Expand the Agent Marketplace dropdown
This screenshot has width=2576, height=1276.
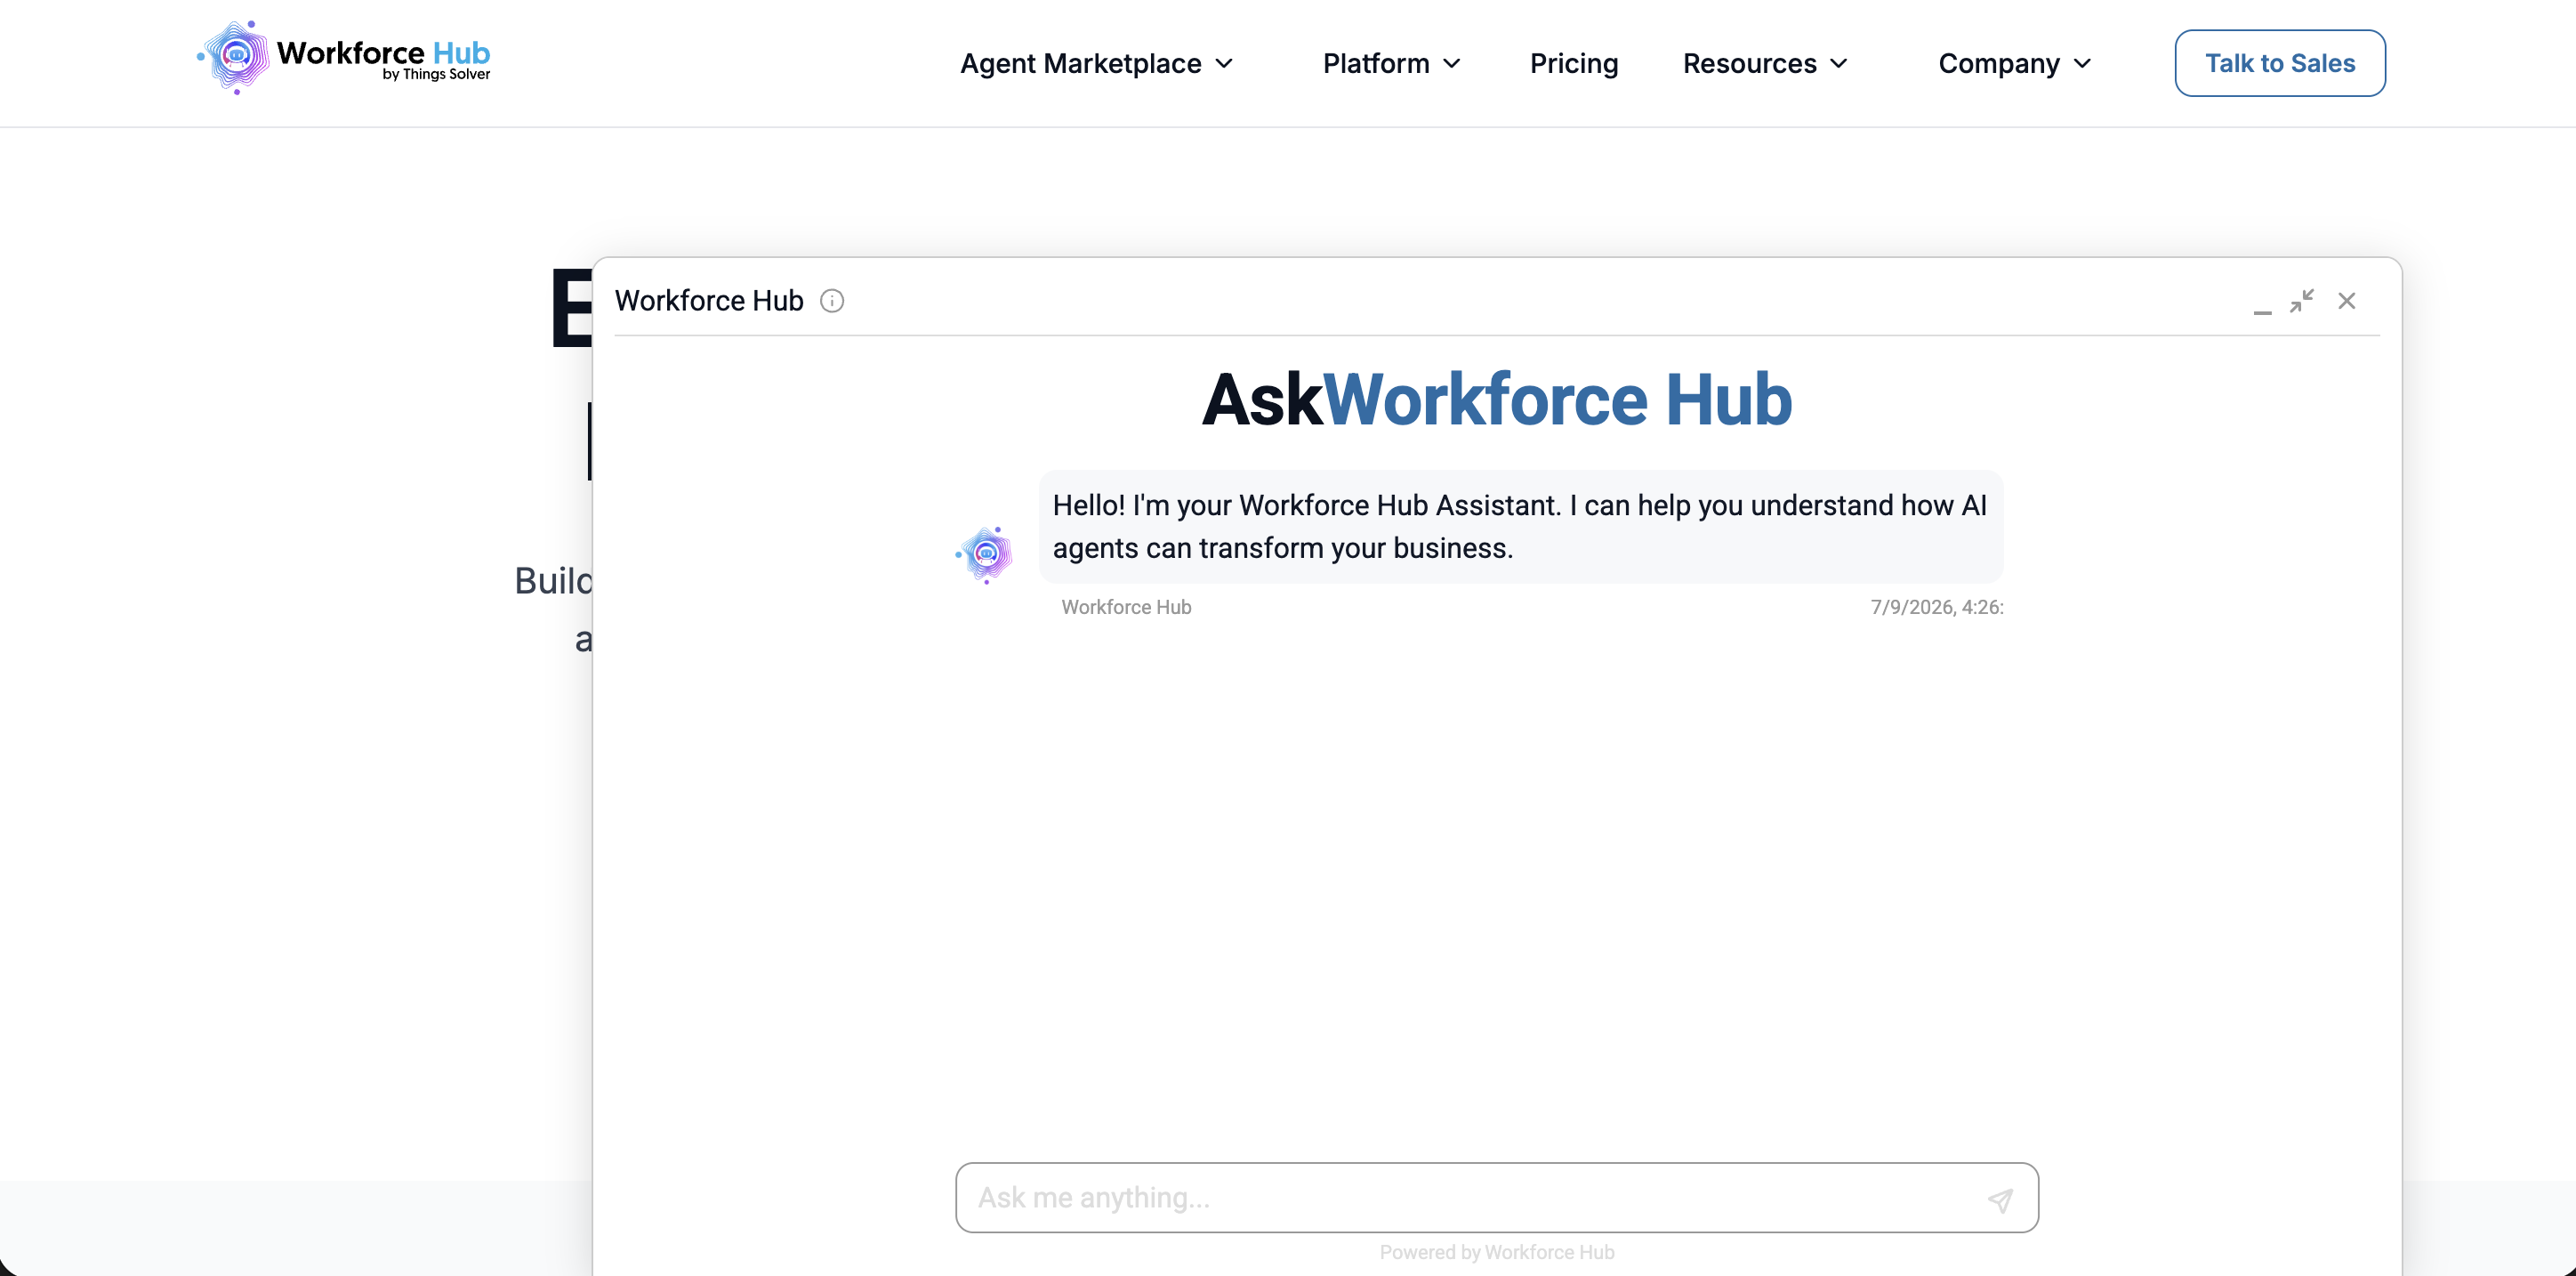(1097, 63)
